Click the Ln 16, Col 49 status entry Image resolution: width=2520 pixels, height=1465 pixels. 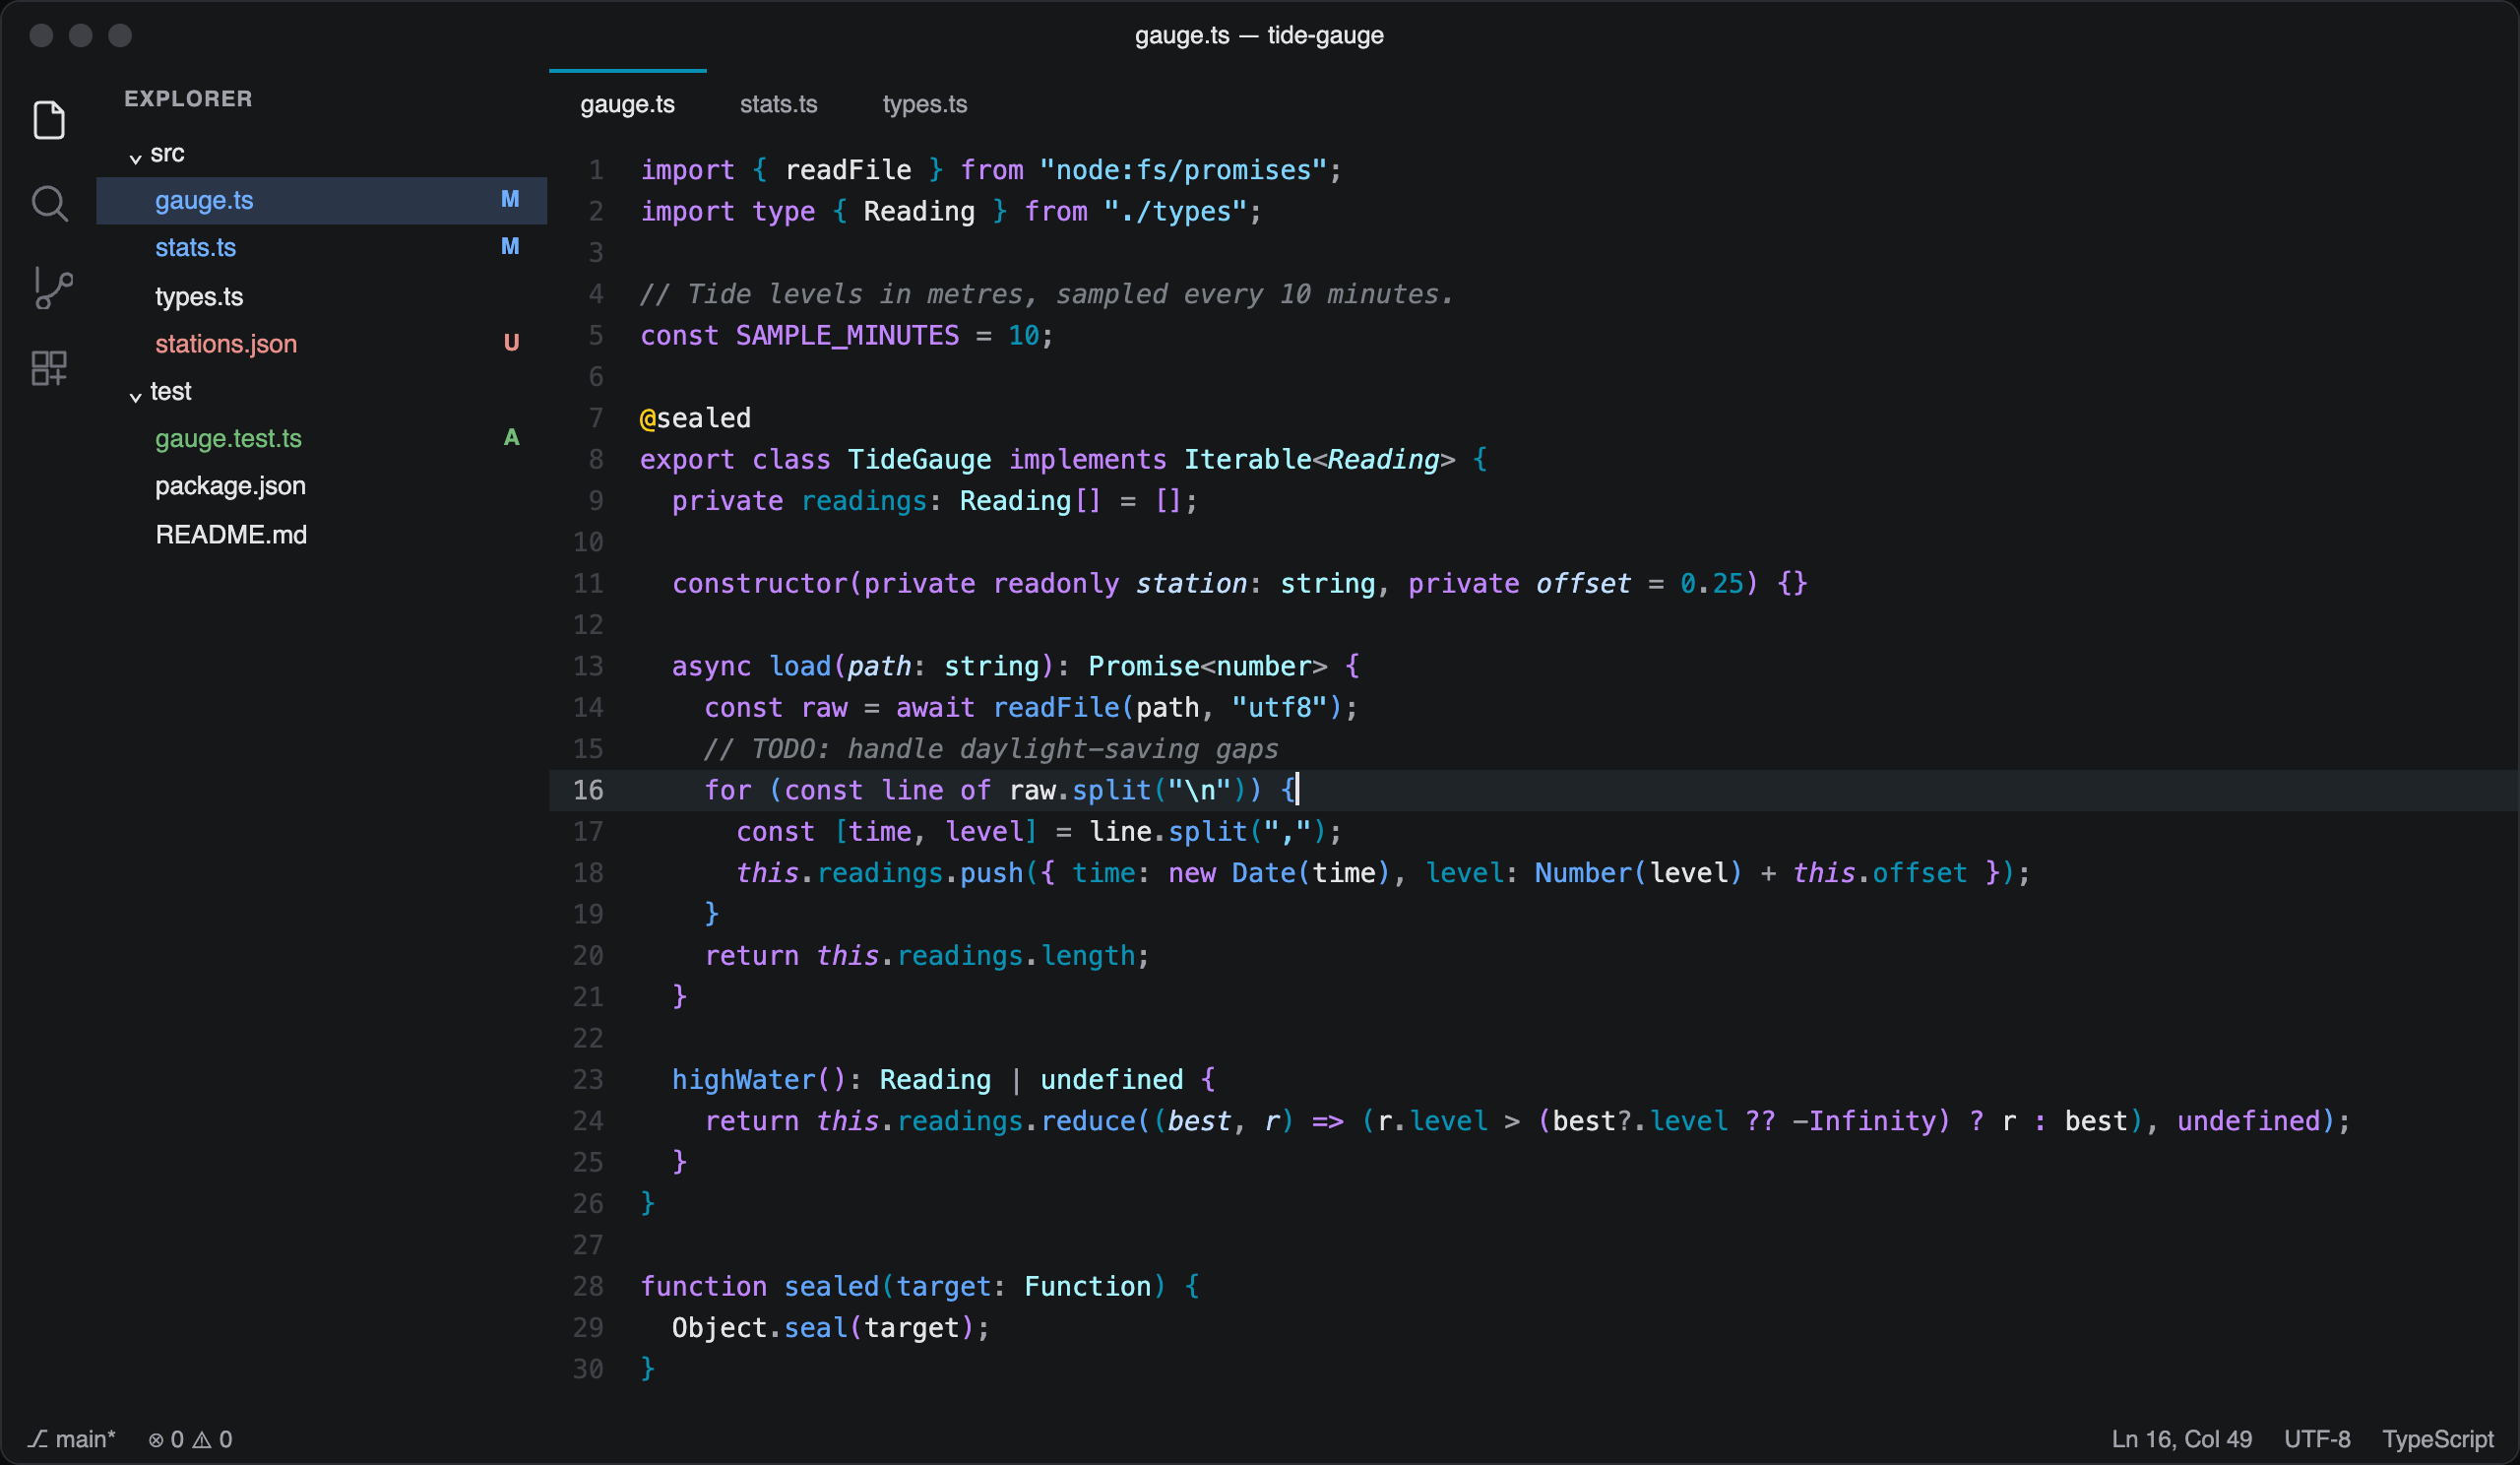pos(2181,1438)
